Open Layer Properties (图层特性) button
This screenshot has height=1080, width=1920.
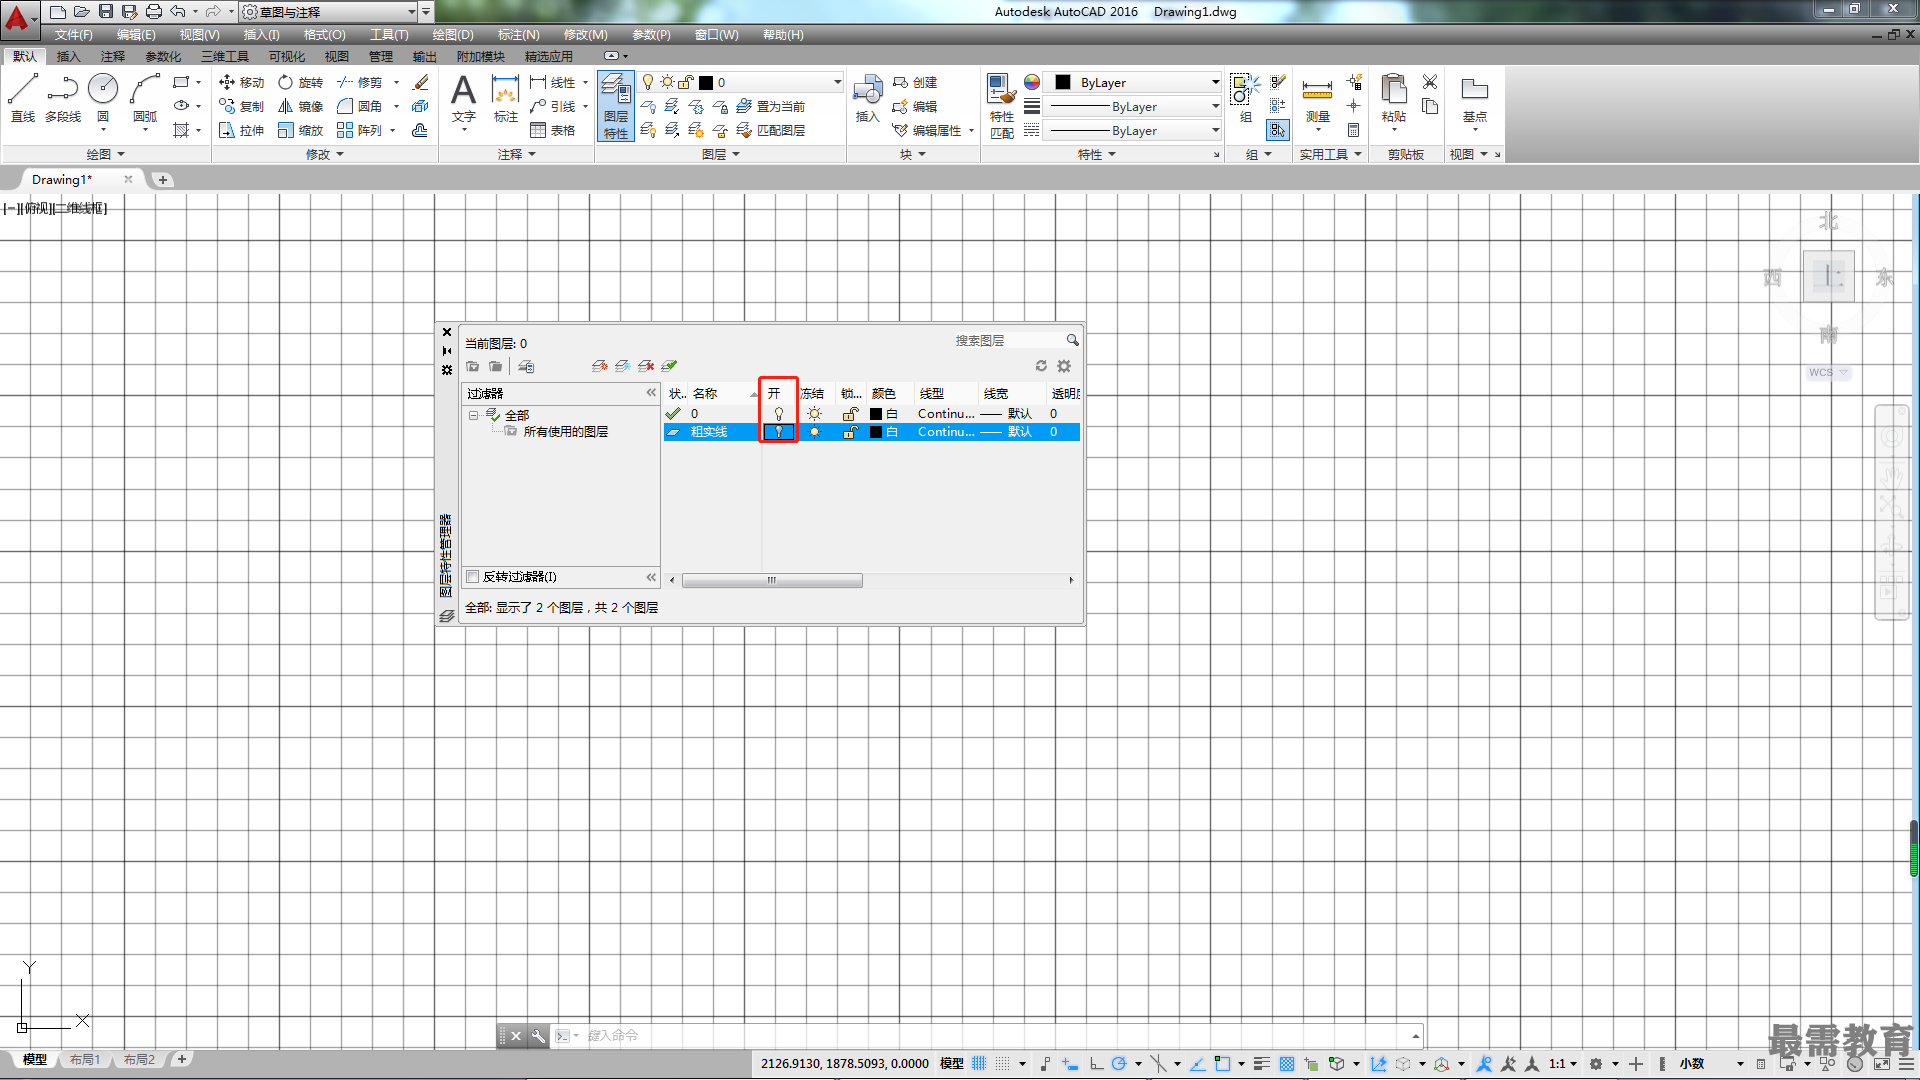coord(616,106)
